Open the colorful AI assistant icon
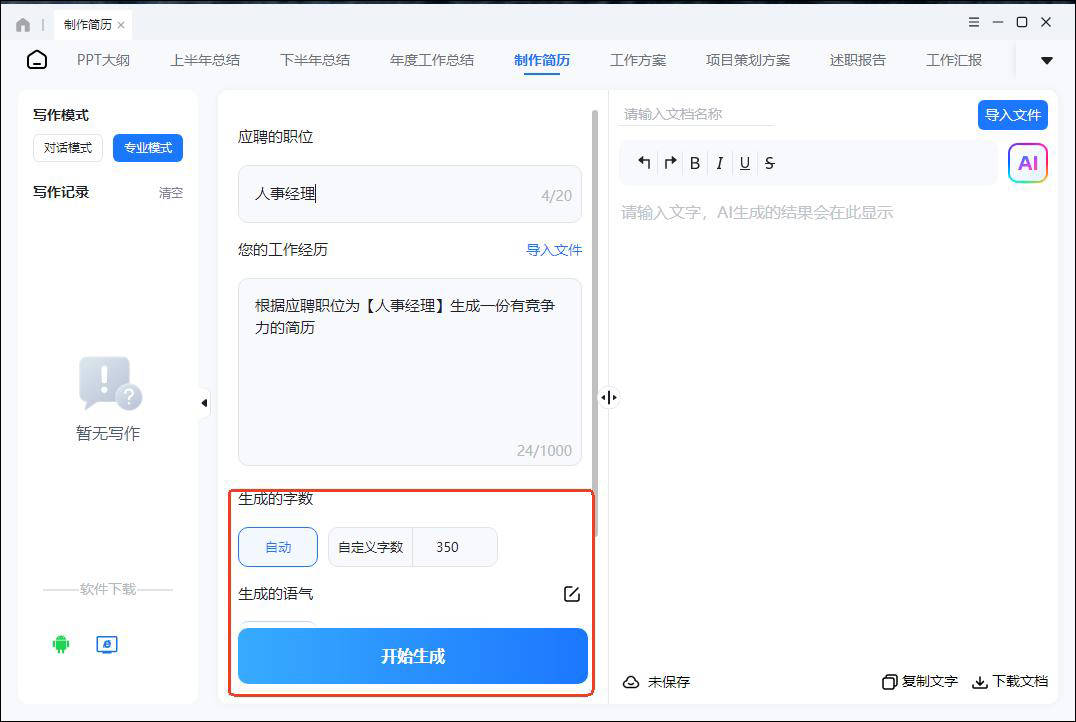 pyautogui.click(x=1027, y=163)
